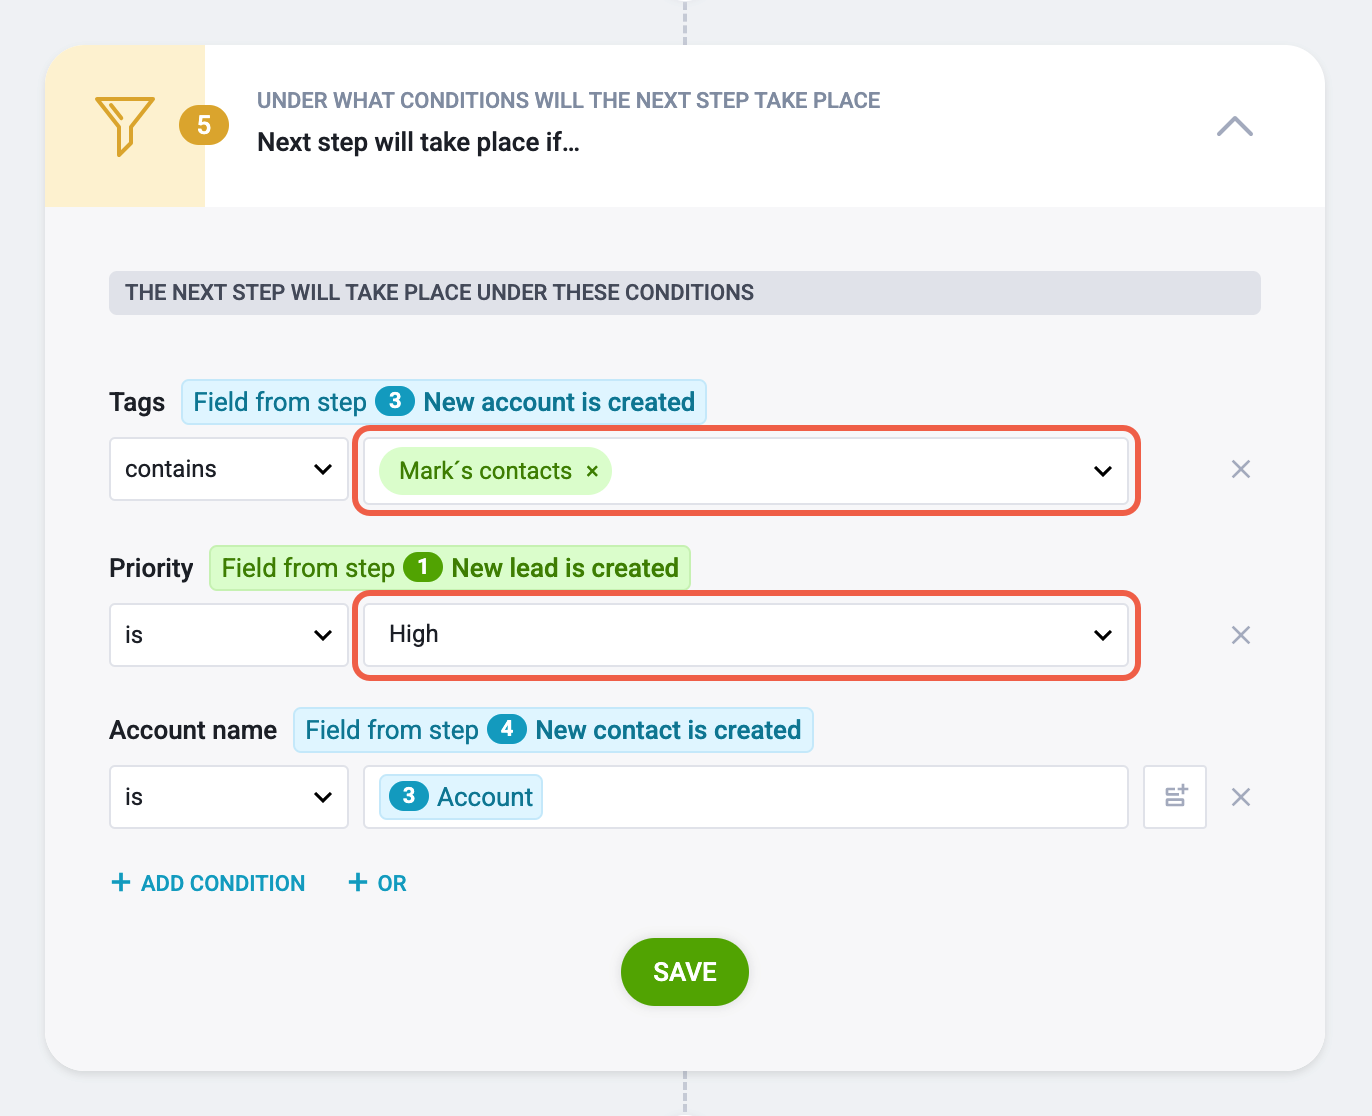The image size is (1372, 1116).
Task: Click Add Condition link
Action: pos(208,883)
